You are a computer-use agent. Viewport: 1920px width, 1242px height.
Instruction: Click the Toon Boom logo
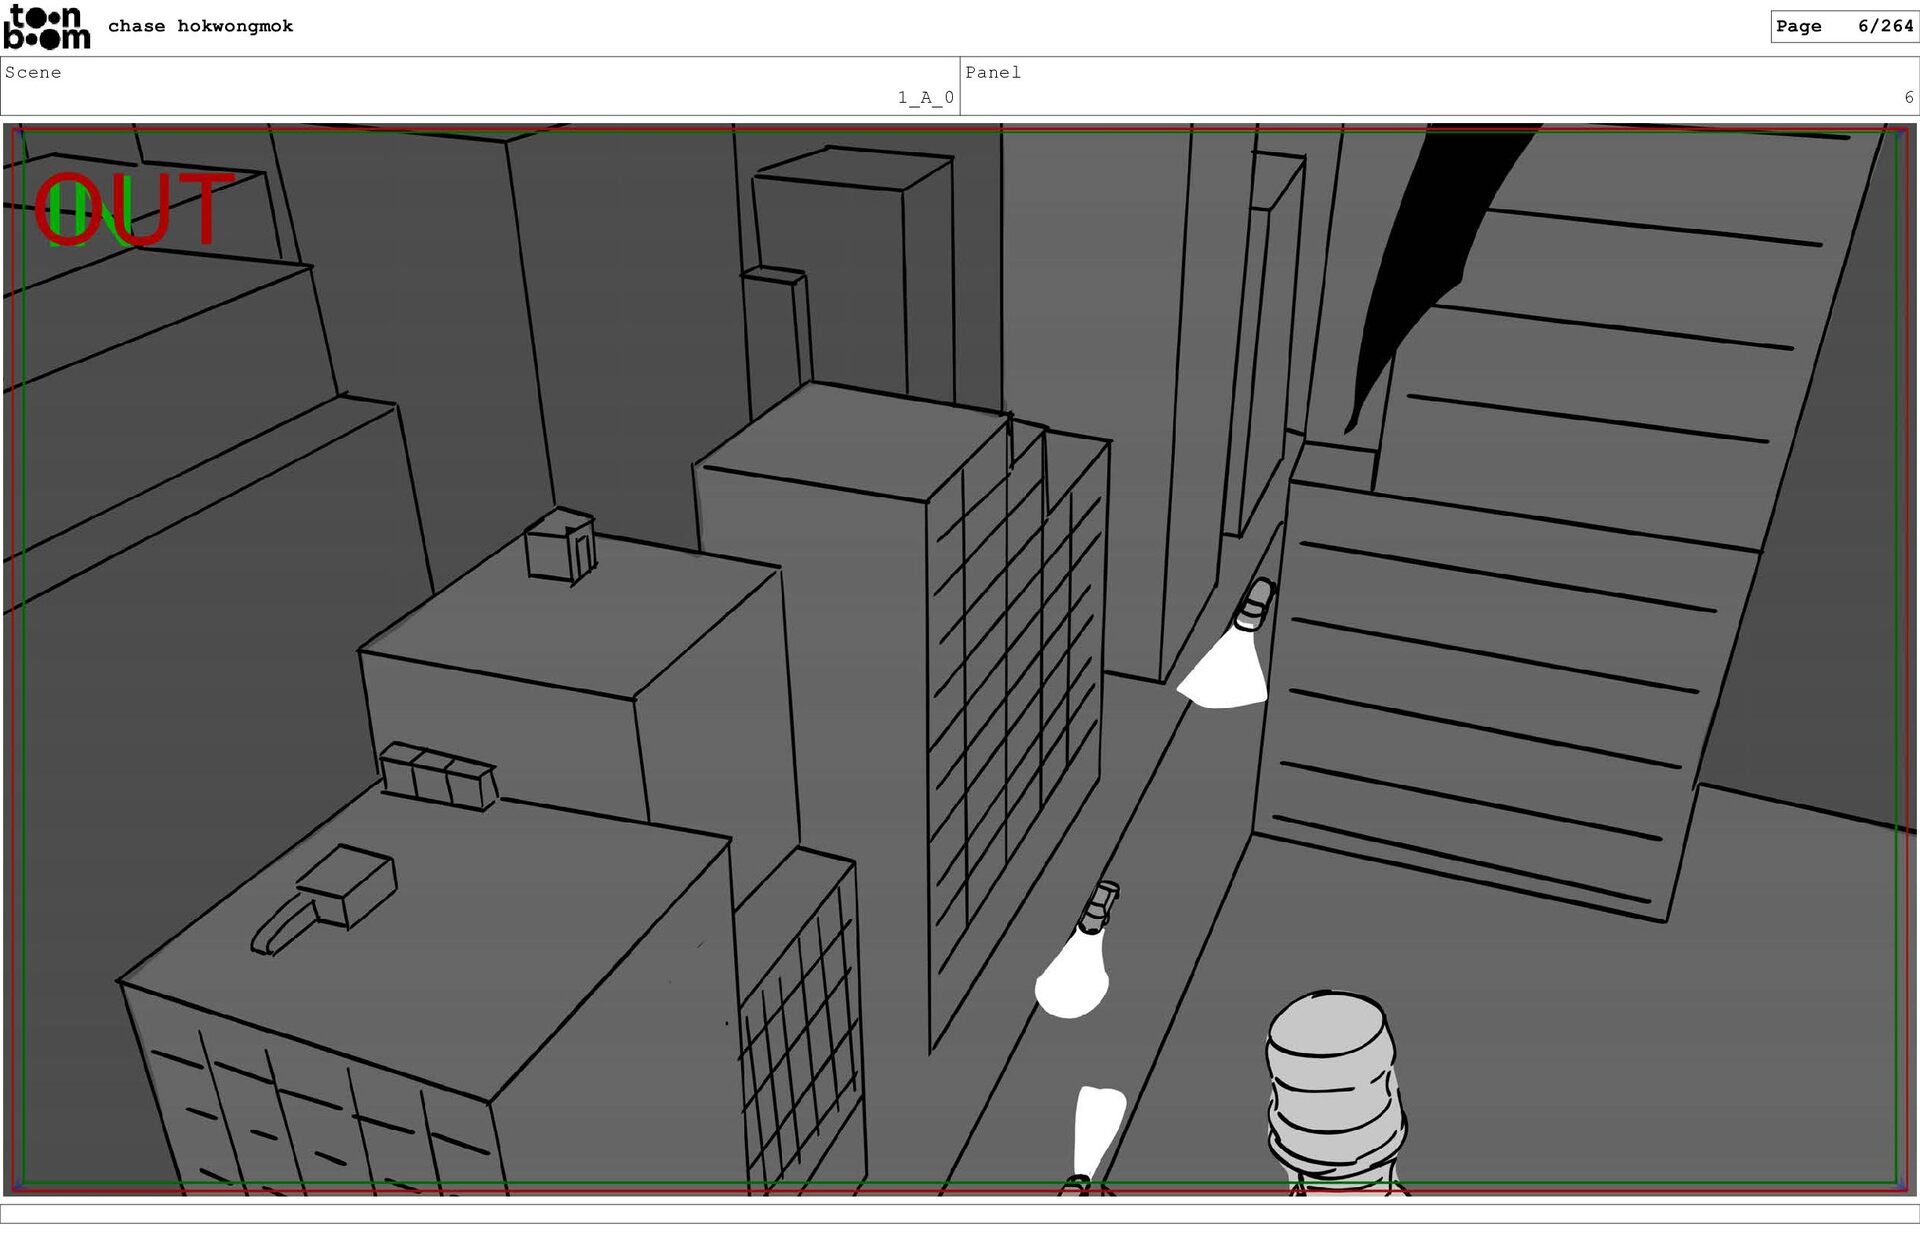(x=46, y=27)
